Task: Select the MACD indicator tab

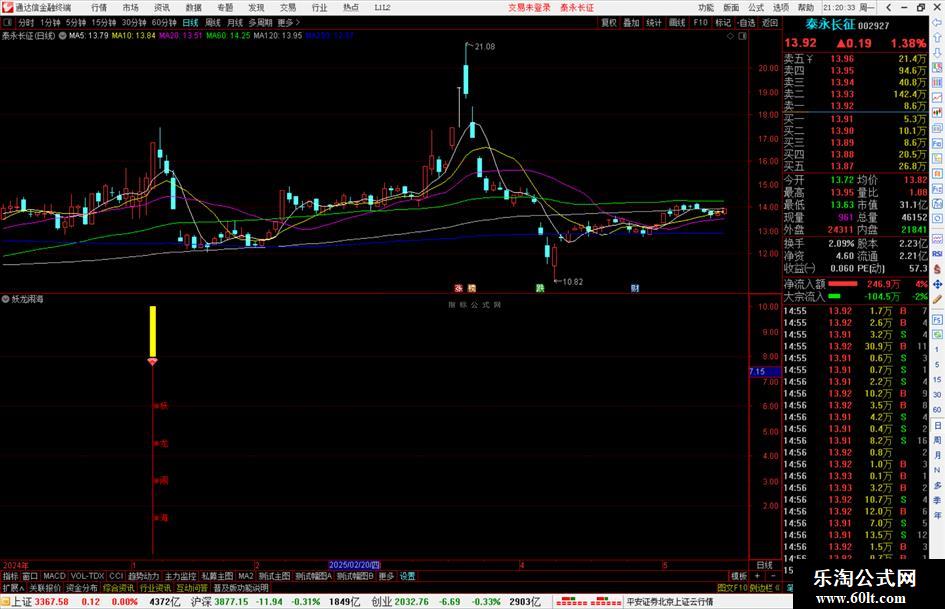Action: pos(54,576)
